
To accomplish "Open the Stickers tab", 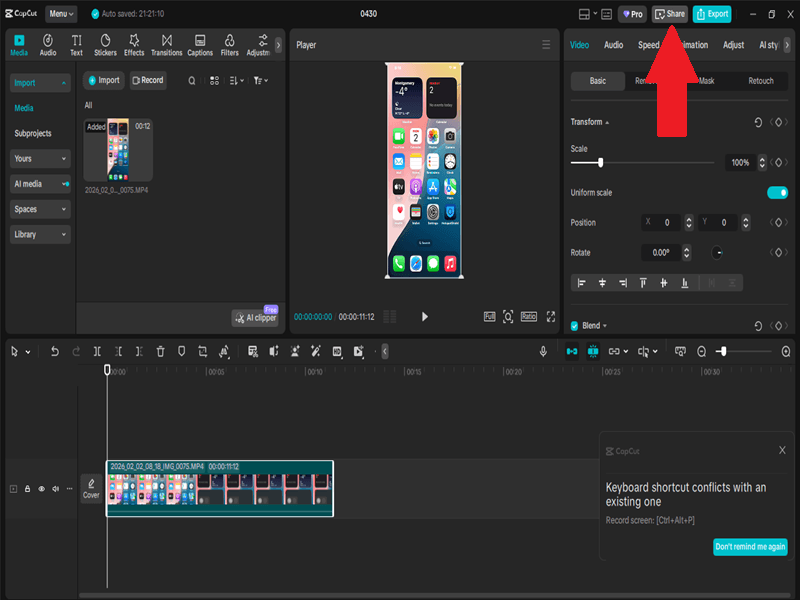I will coord(105,45).
